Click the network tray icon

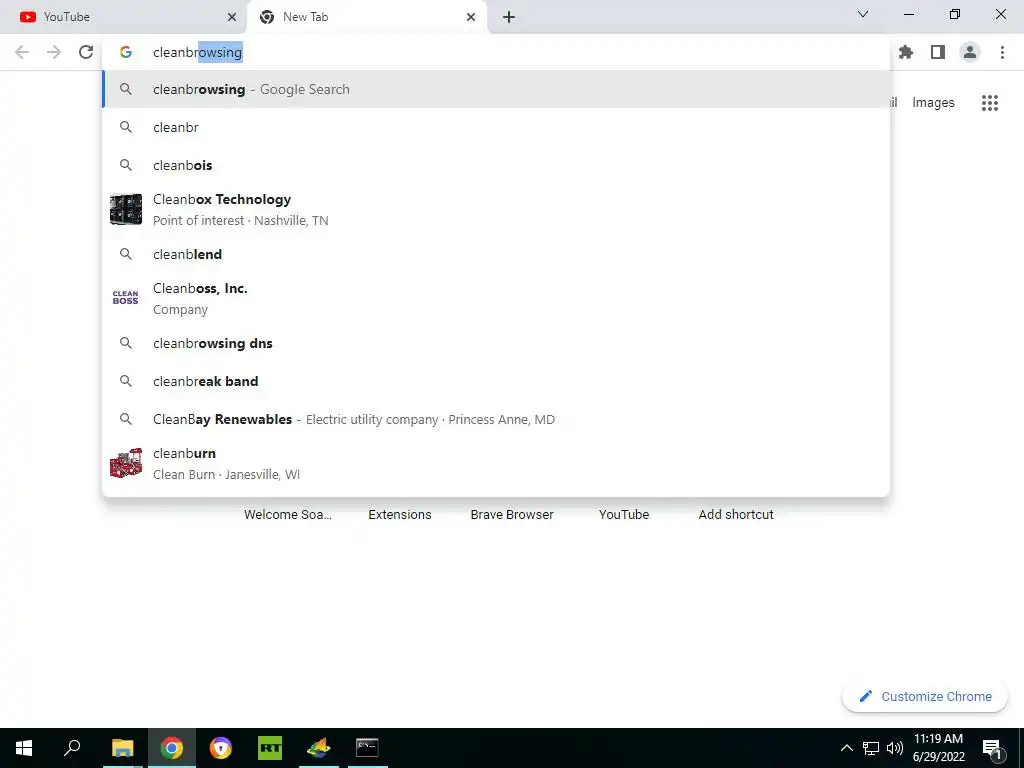871,748
